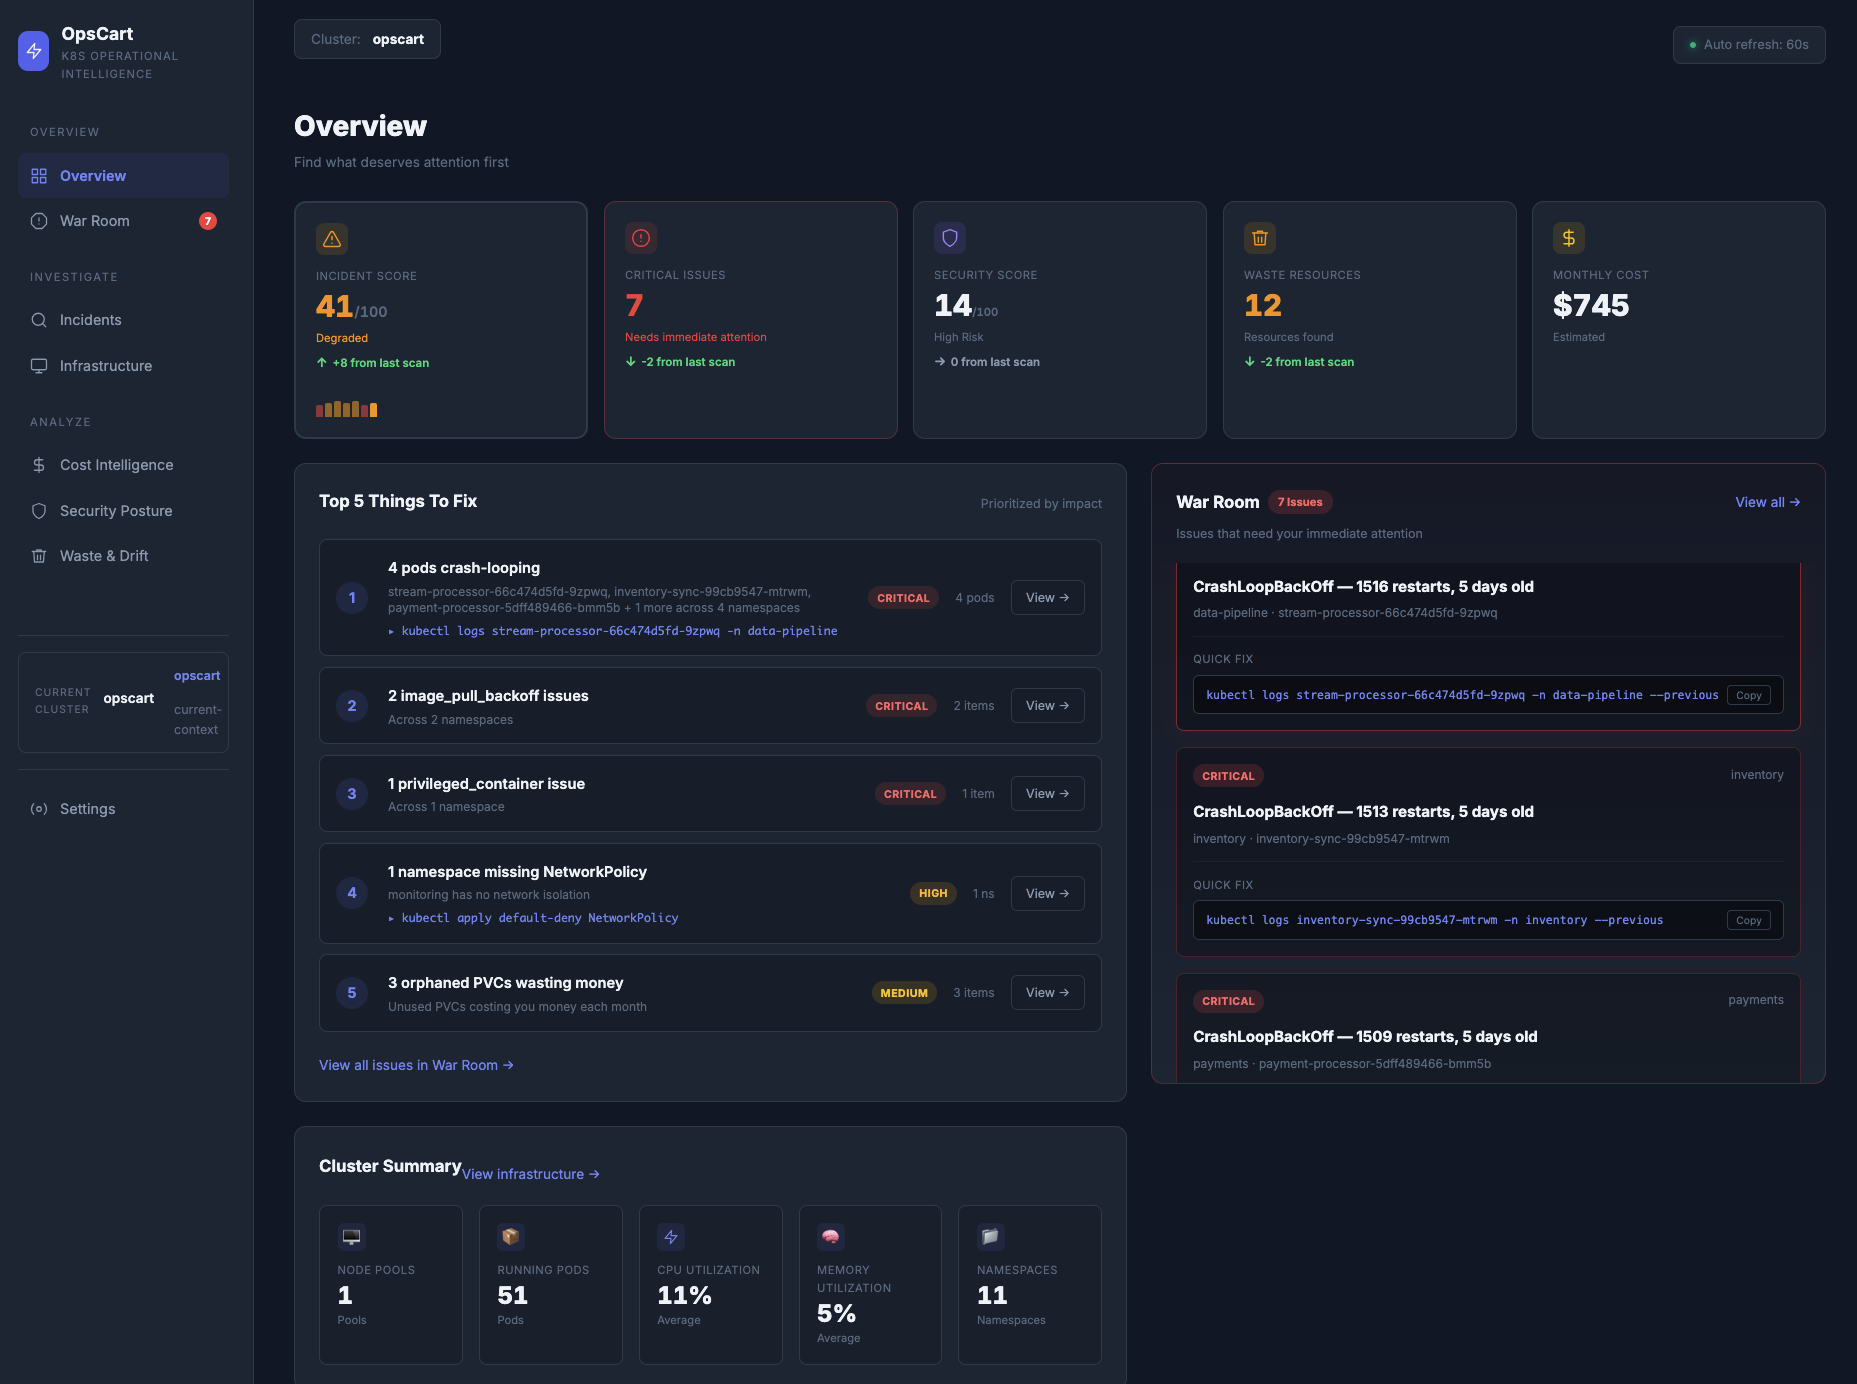Click CrashLoopBackOff 1513 restarts issue title
This screenshot has height=1384, width=1857.
pos(1363,812)
